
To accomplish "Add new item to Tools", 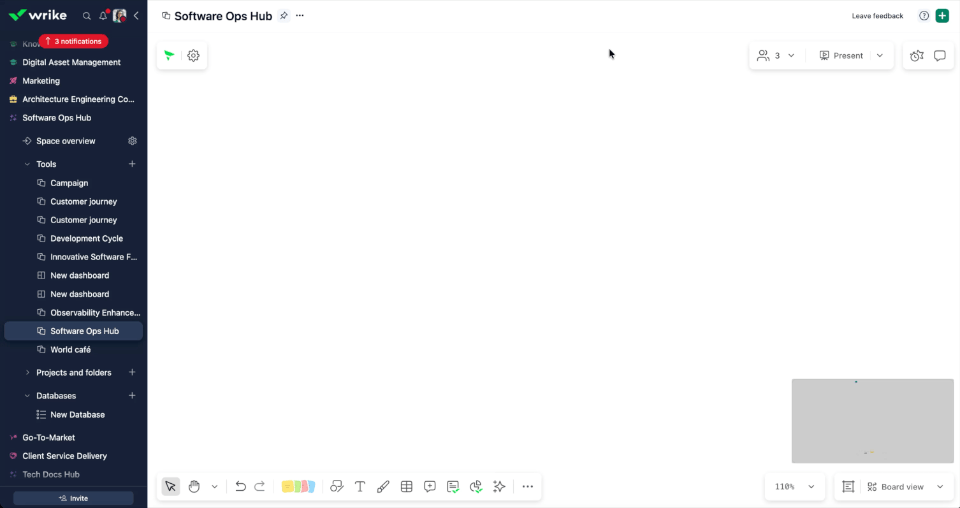I will [132, 164].
